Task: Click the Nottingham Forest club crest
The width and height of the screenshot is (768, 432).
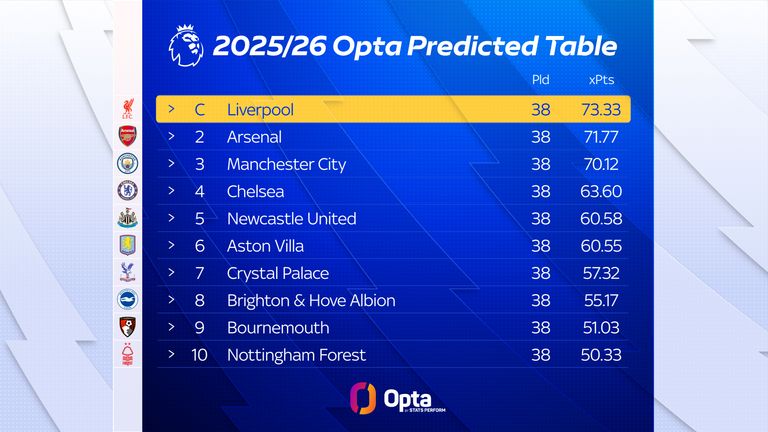Action: tap(127, 354)
